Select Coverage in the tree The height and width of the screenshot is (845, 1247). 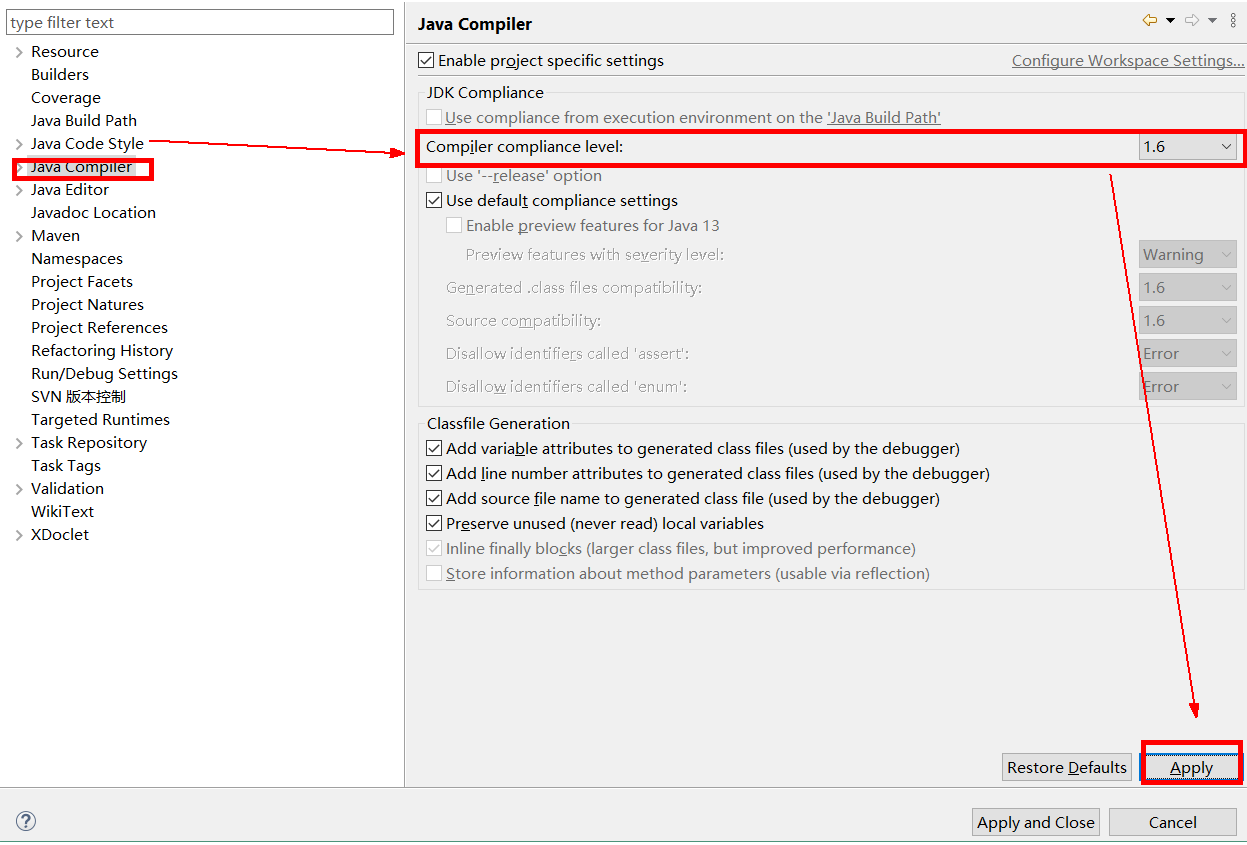pos(66,98)
